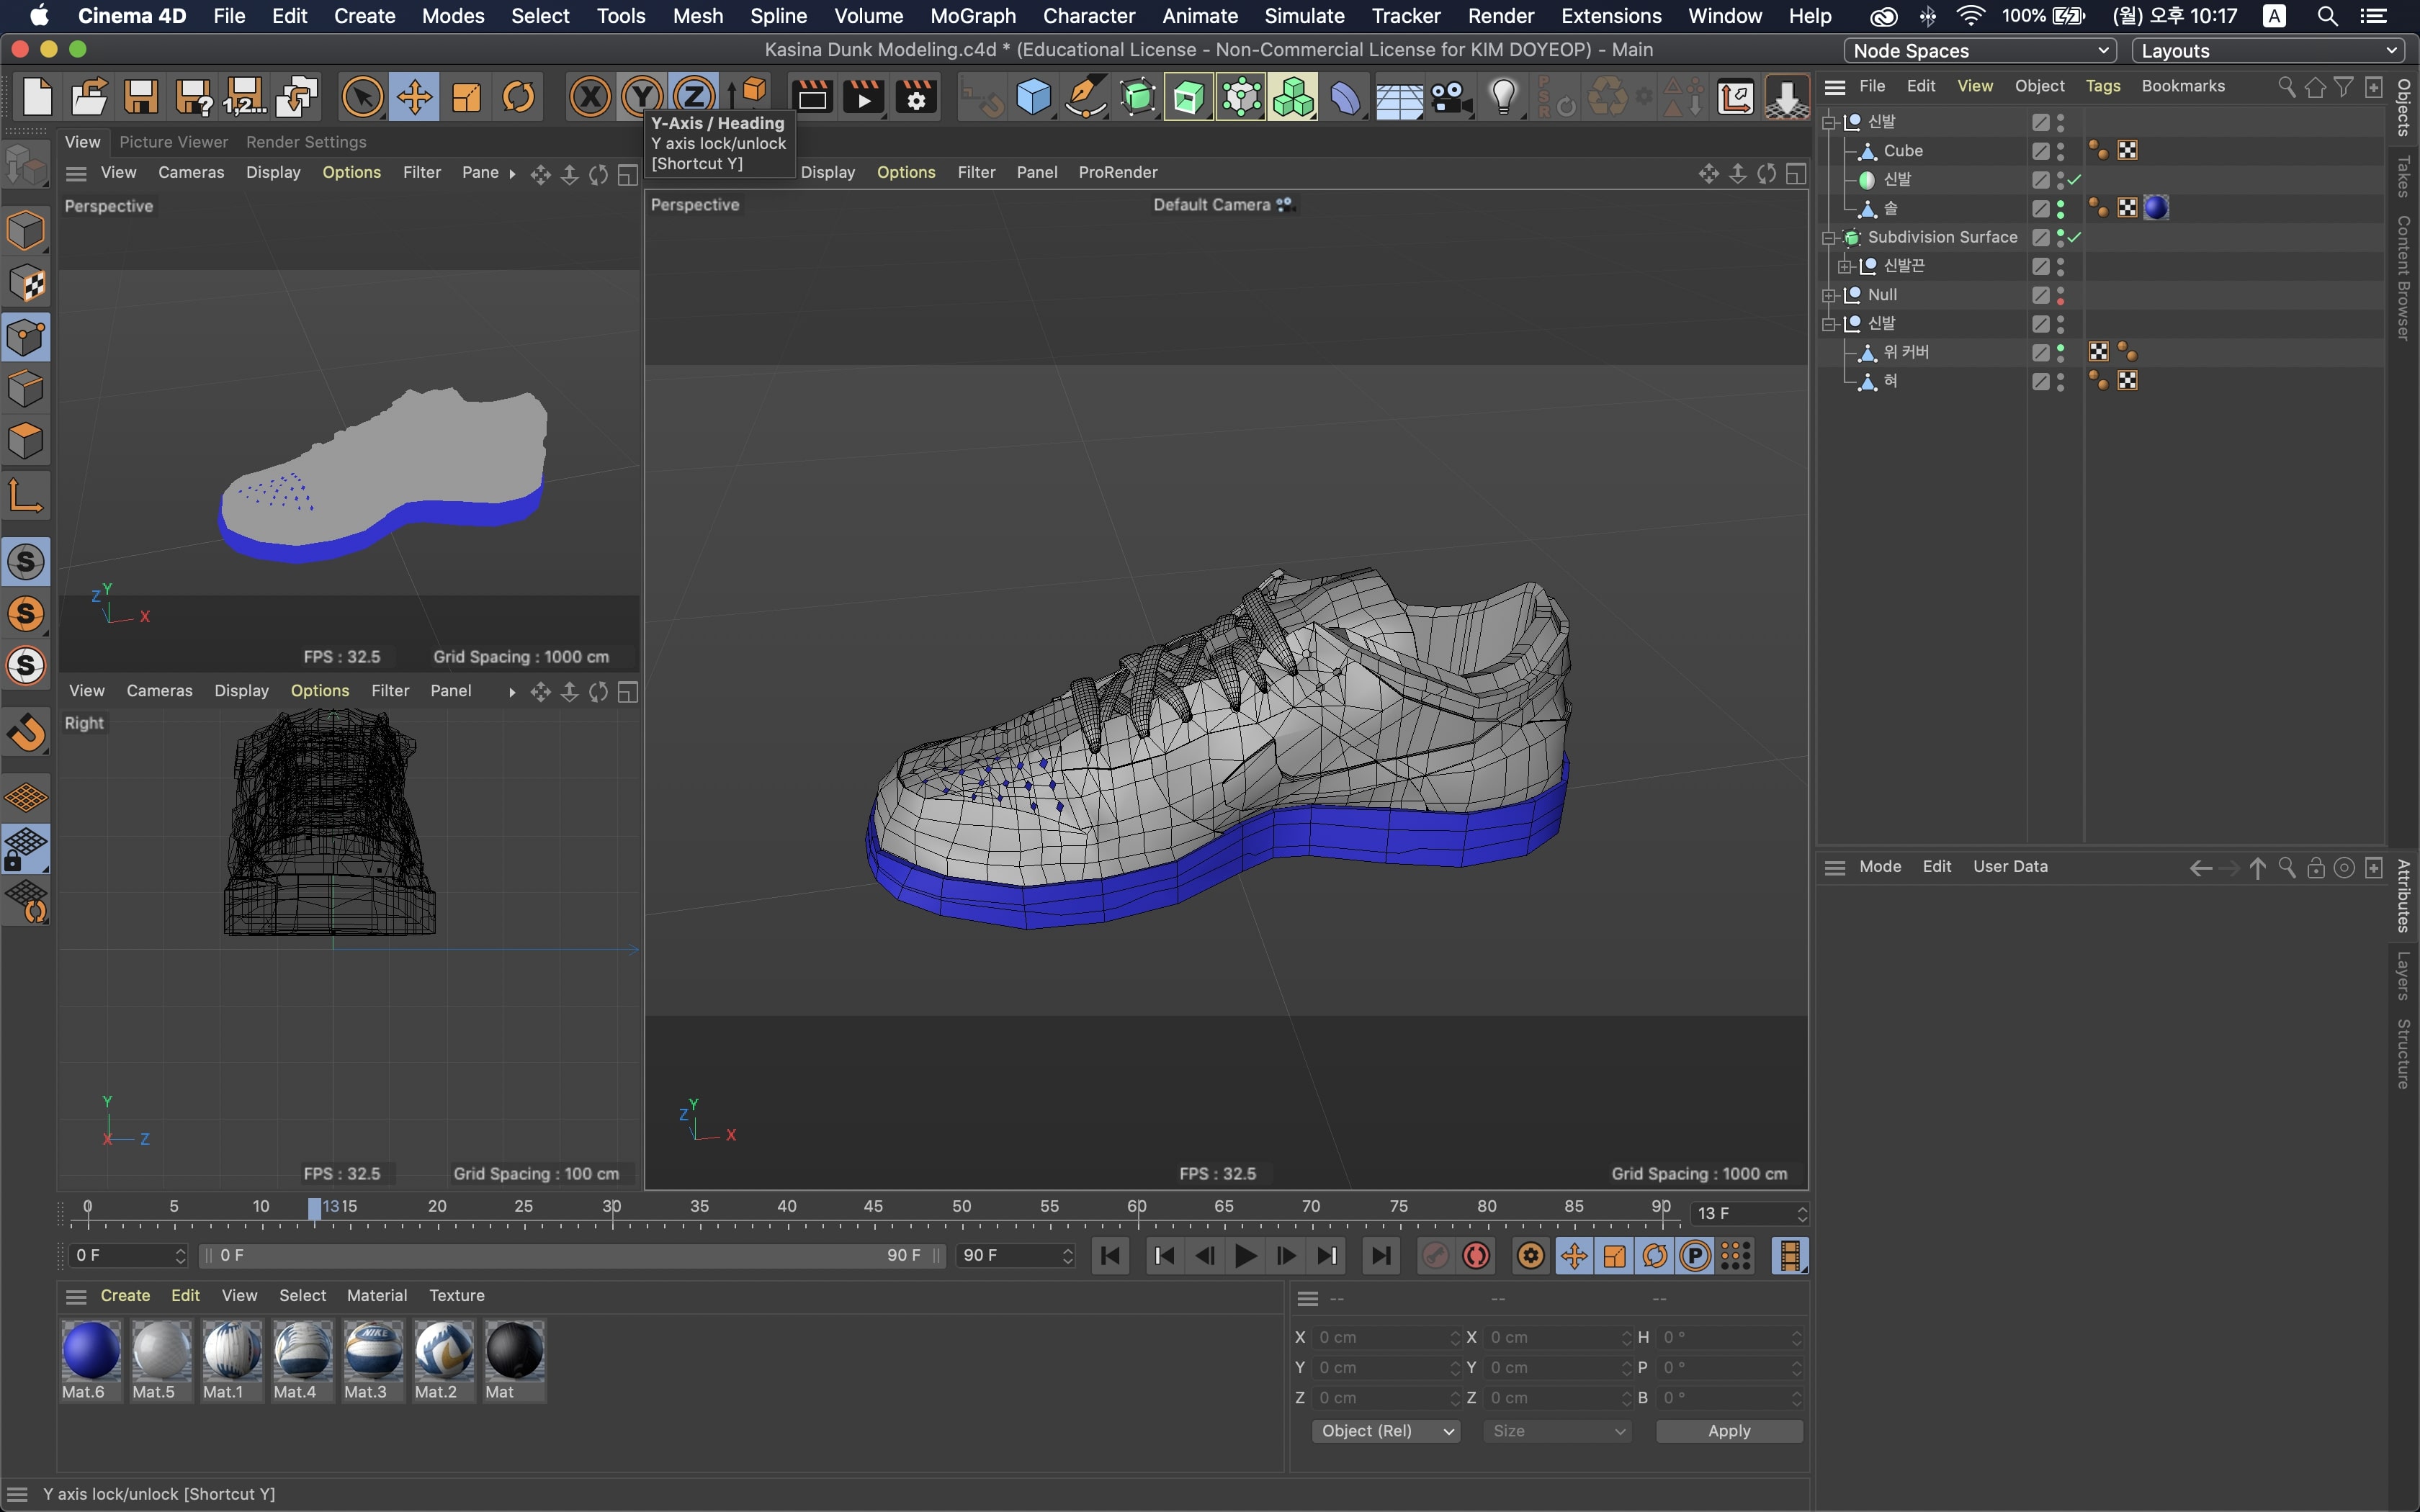
Task: Toggle Z-axis lock button
Action: (694, 97)
